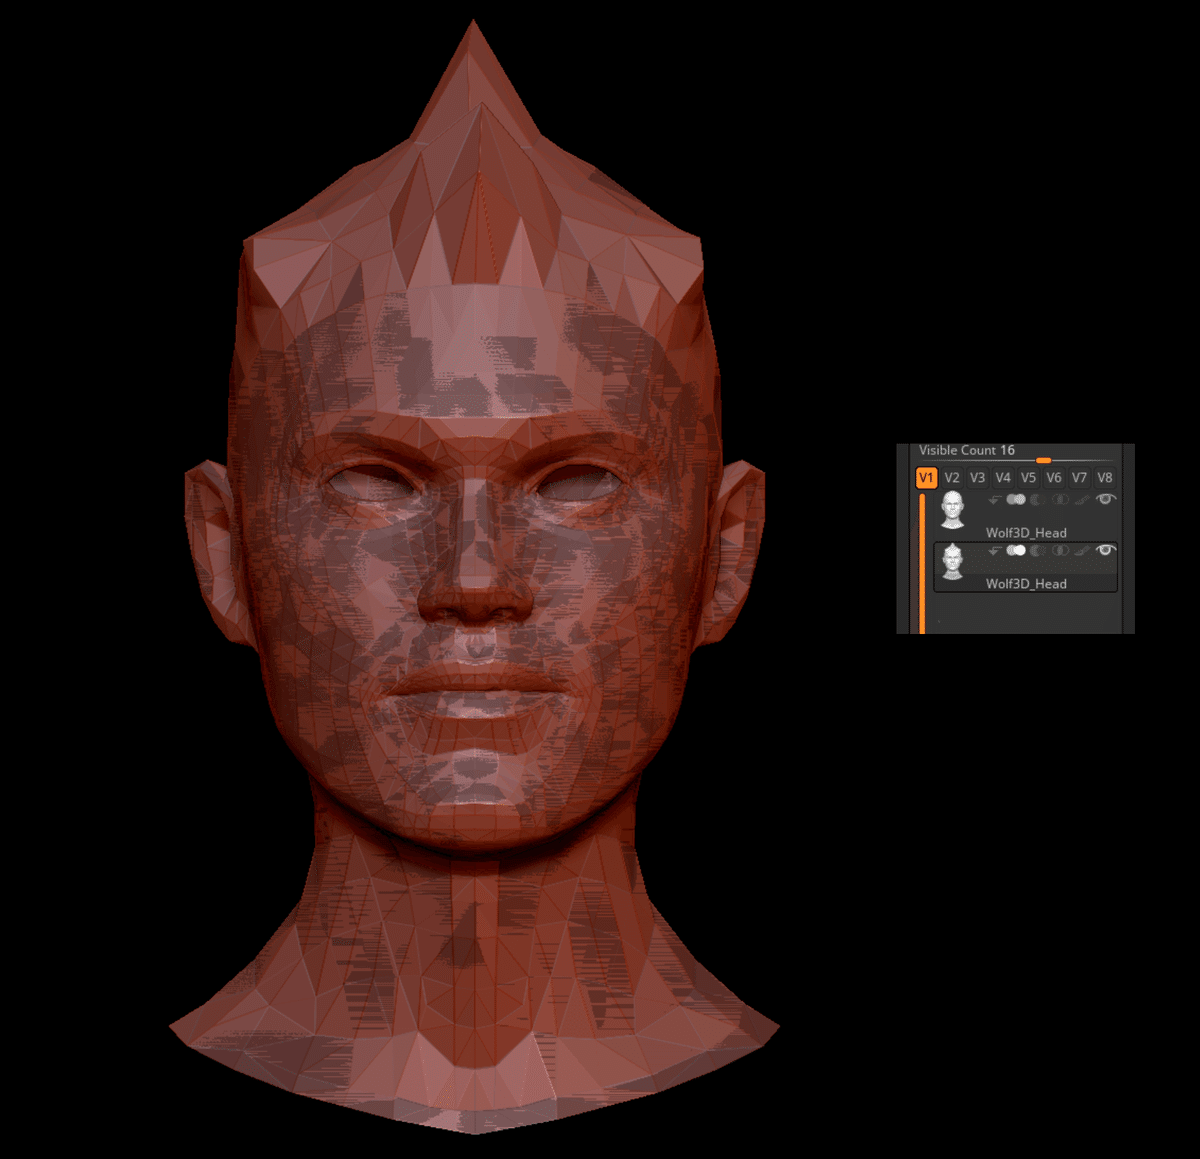Toggle polypaint brush icon on lower Wolf3D_Head
This screenshot has height=1159, width=1200.
point(1082,551)
